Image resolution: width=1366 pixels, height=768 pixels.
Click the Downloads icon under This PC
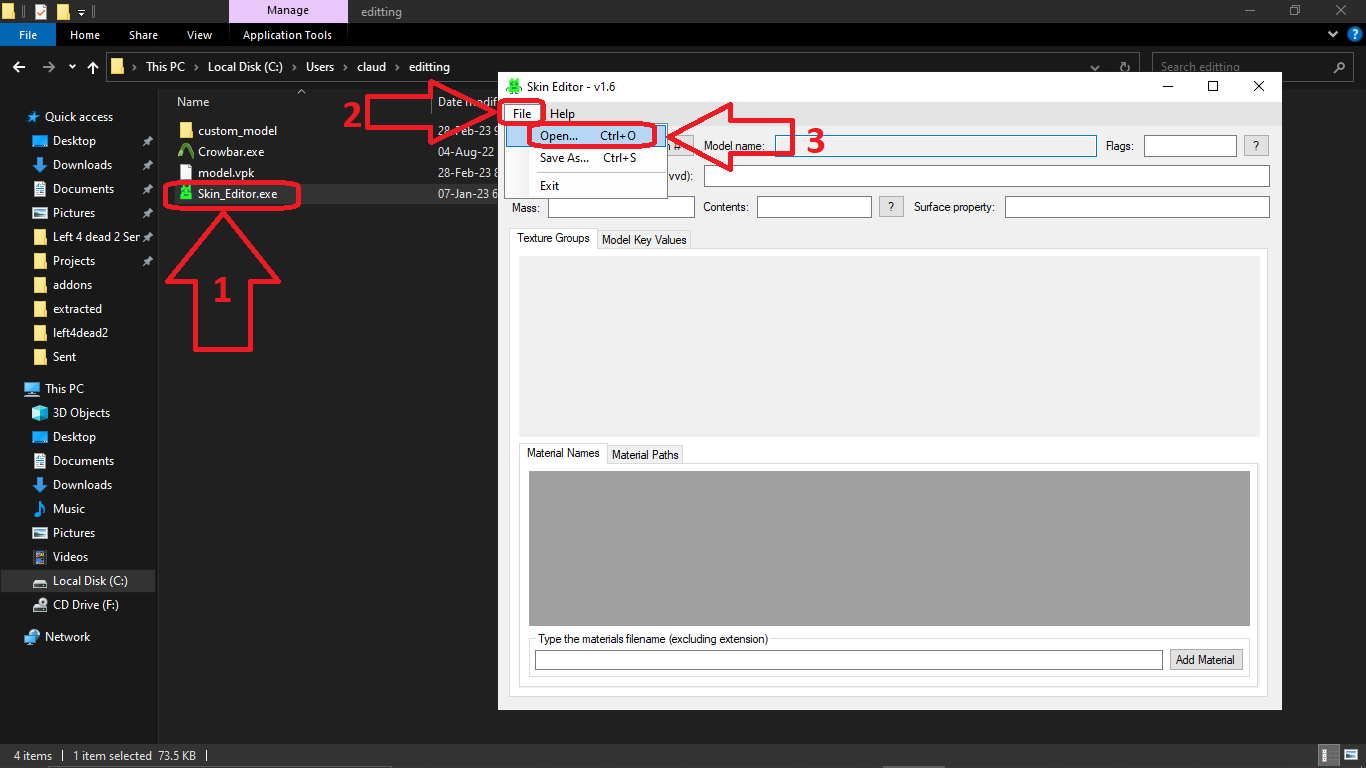point(40,485)
